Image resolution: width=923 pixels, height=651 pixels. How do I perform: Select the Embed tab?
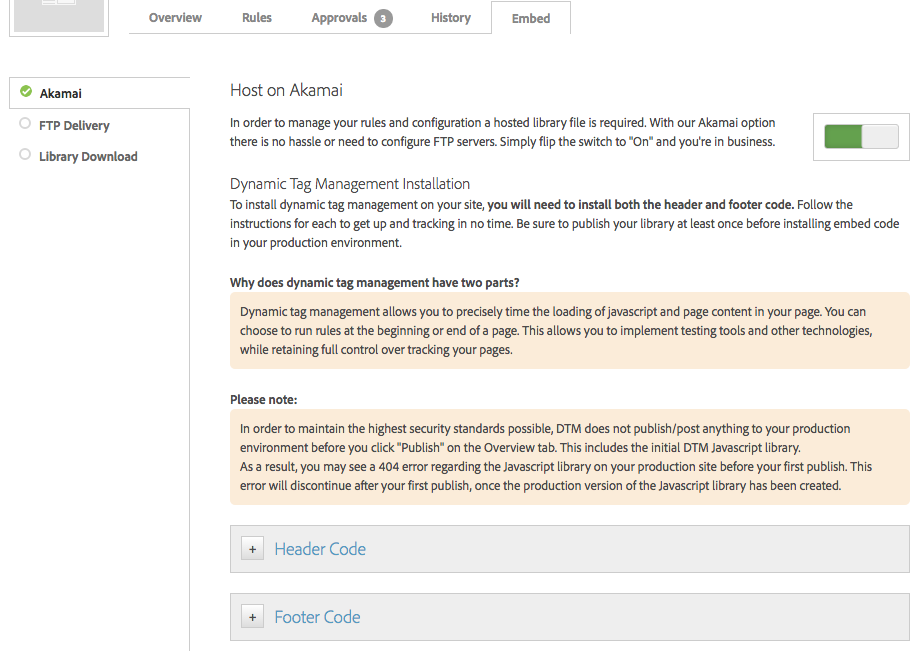coord(531,18)
